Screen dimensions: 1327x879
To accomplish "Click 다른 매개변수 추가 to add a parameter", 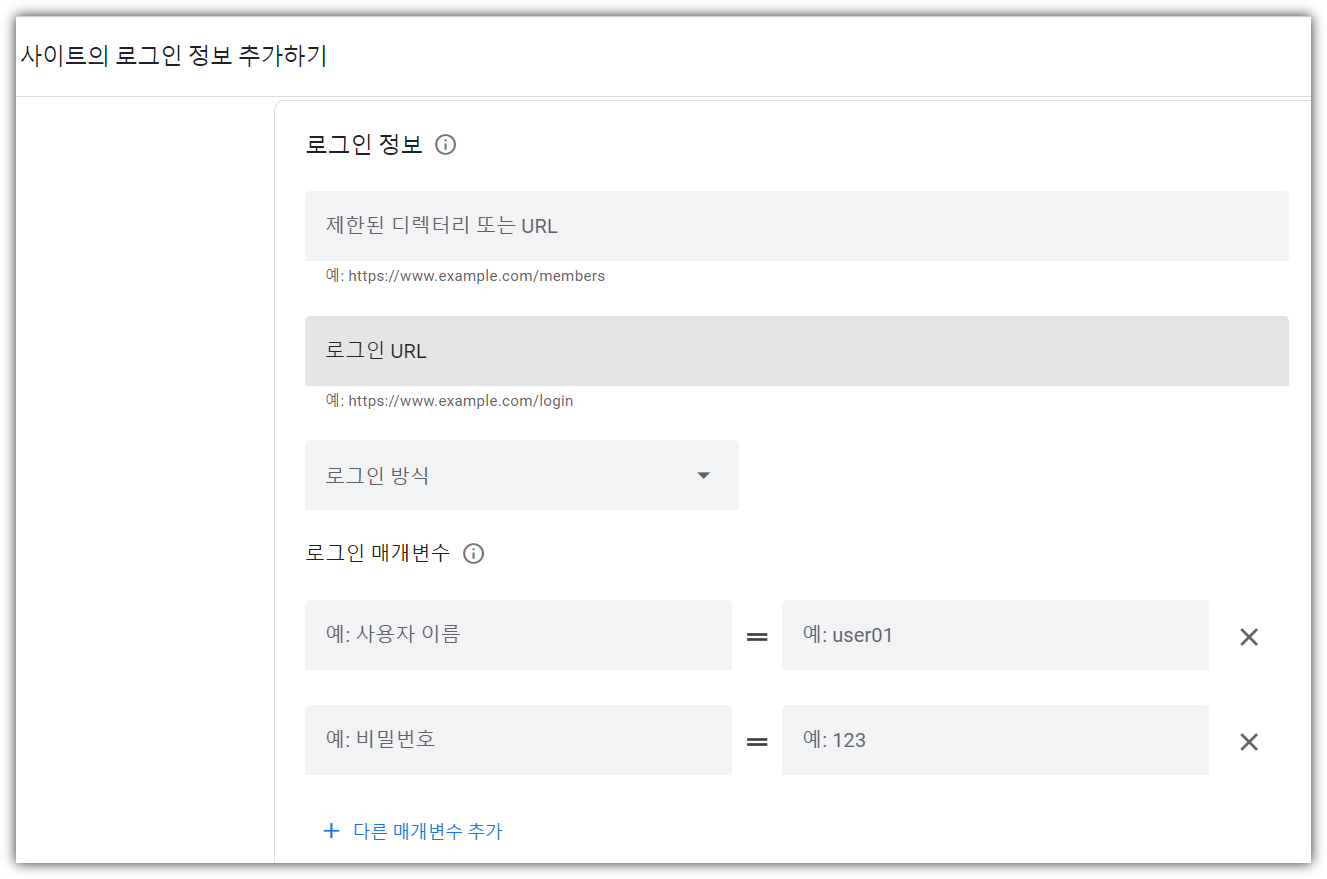I will tap(428, 831).
